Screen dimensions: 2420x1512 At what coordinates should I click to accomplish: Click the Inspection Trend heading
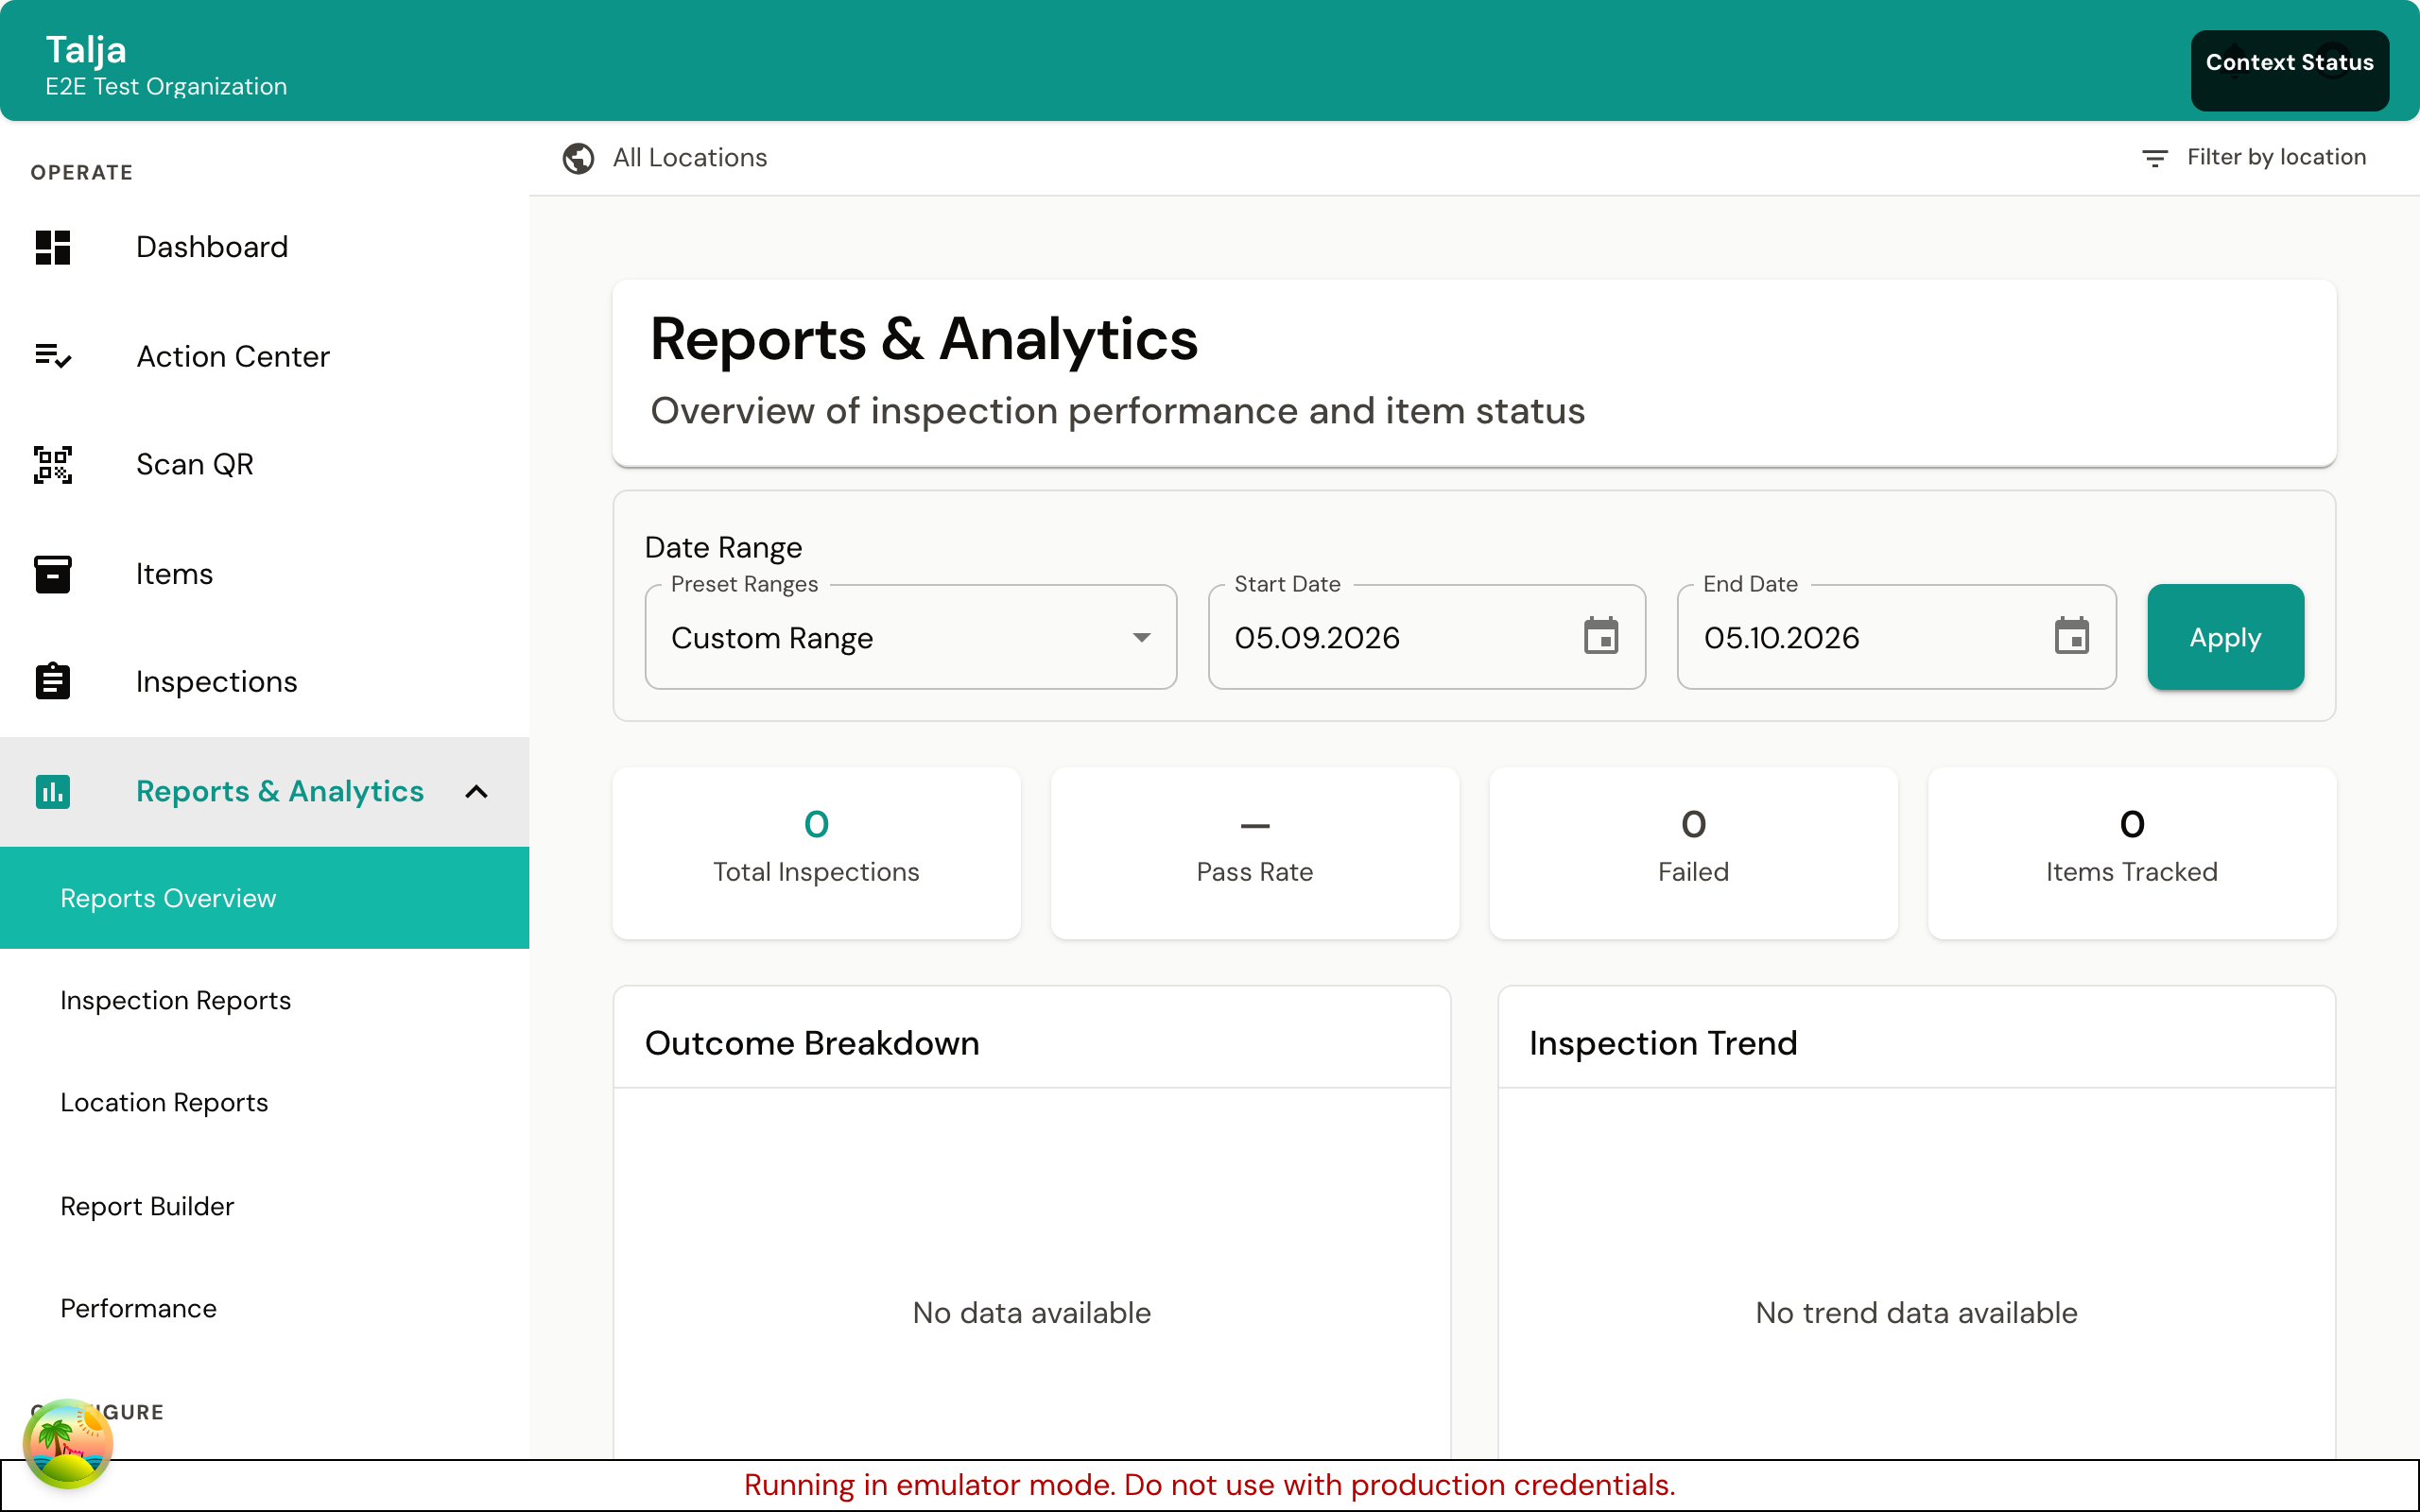pos(1663,1043)
